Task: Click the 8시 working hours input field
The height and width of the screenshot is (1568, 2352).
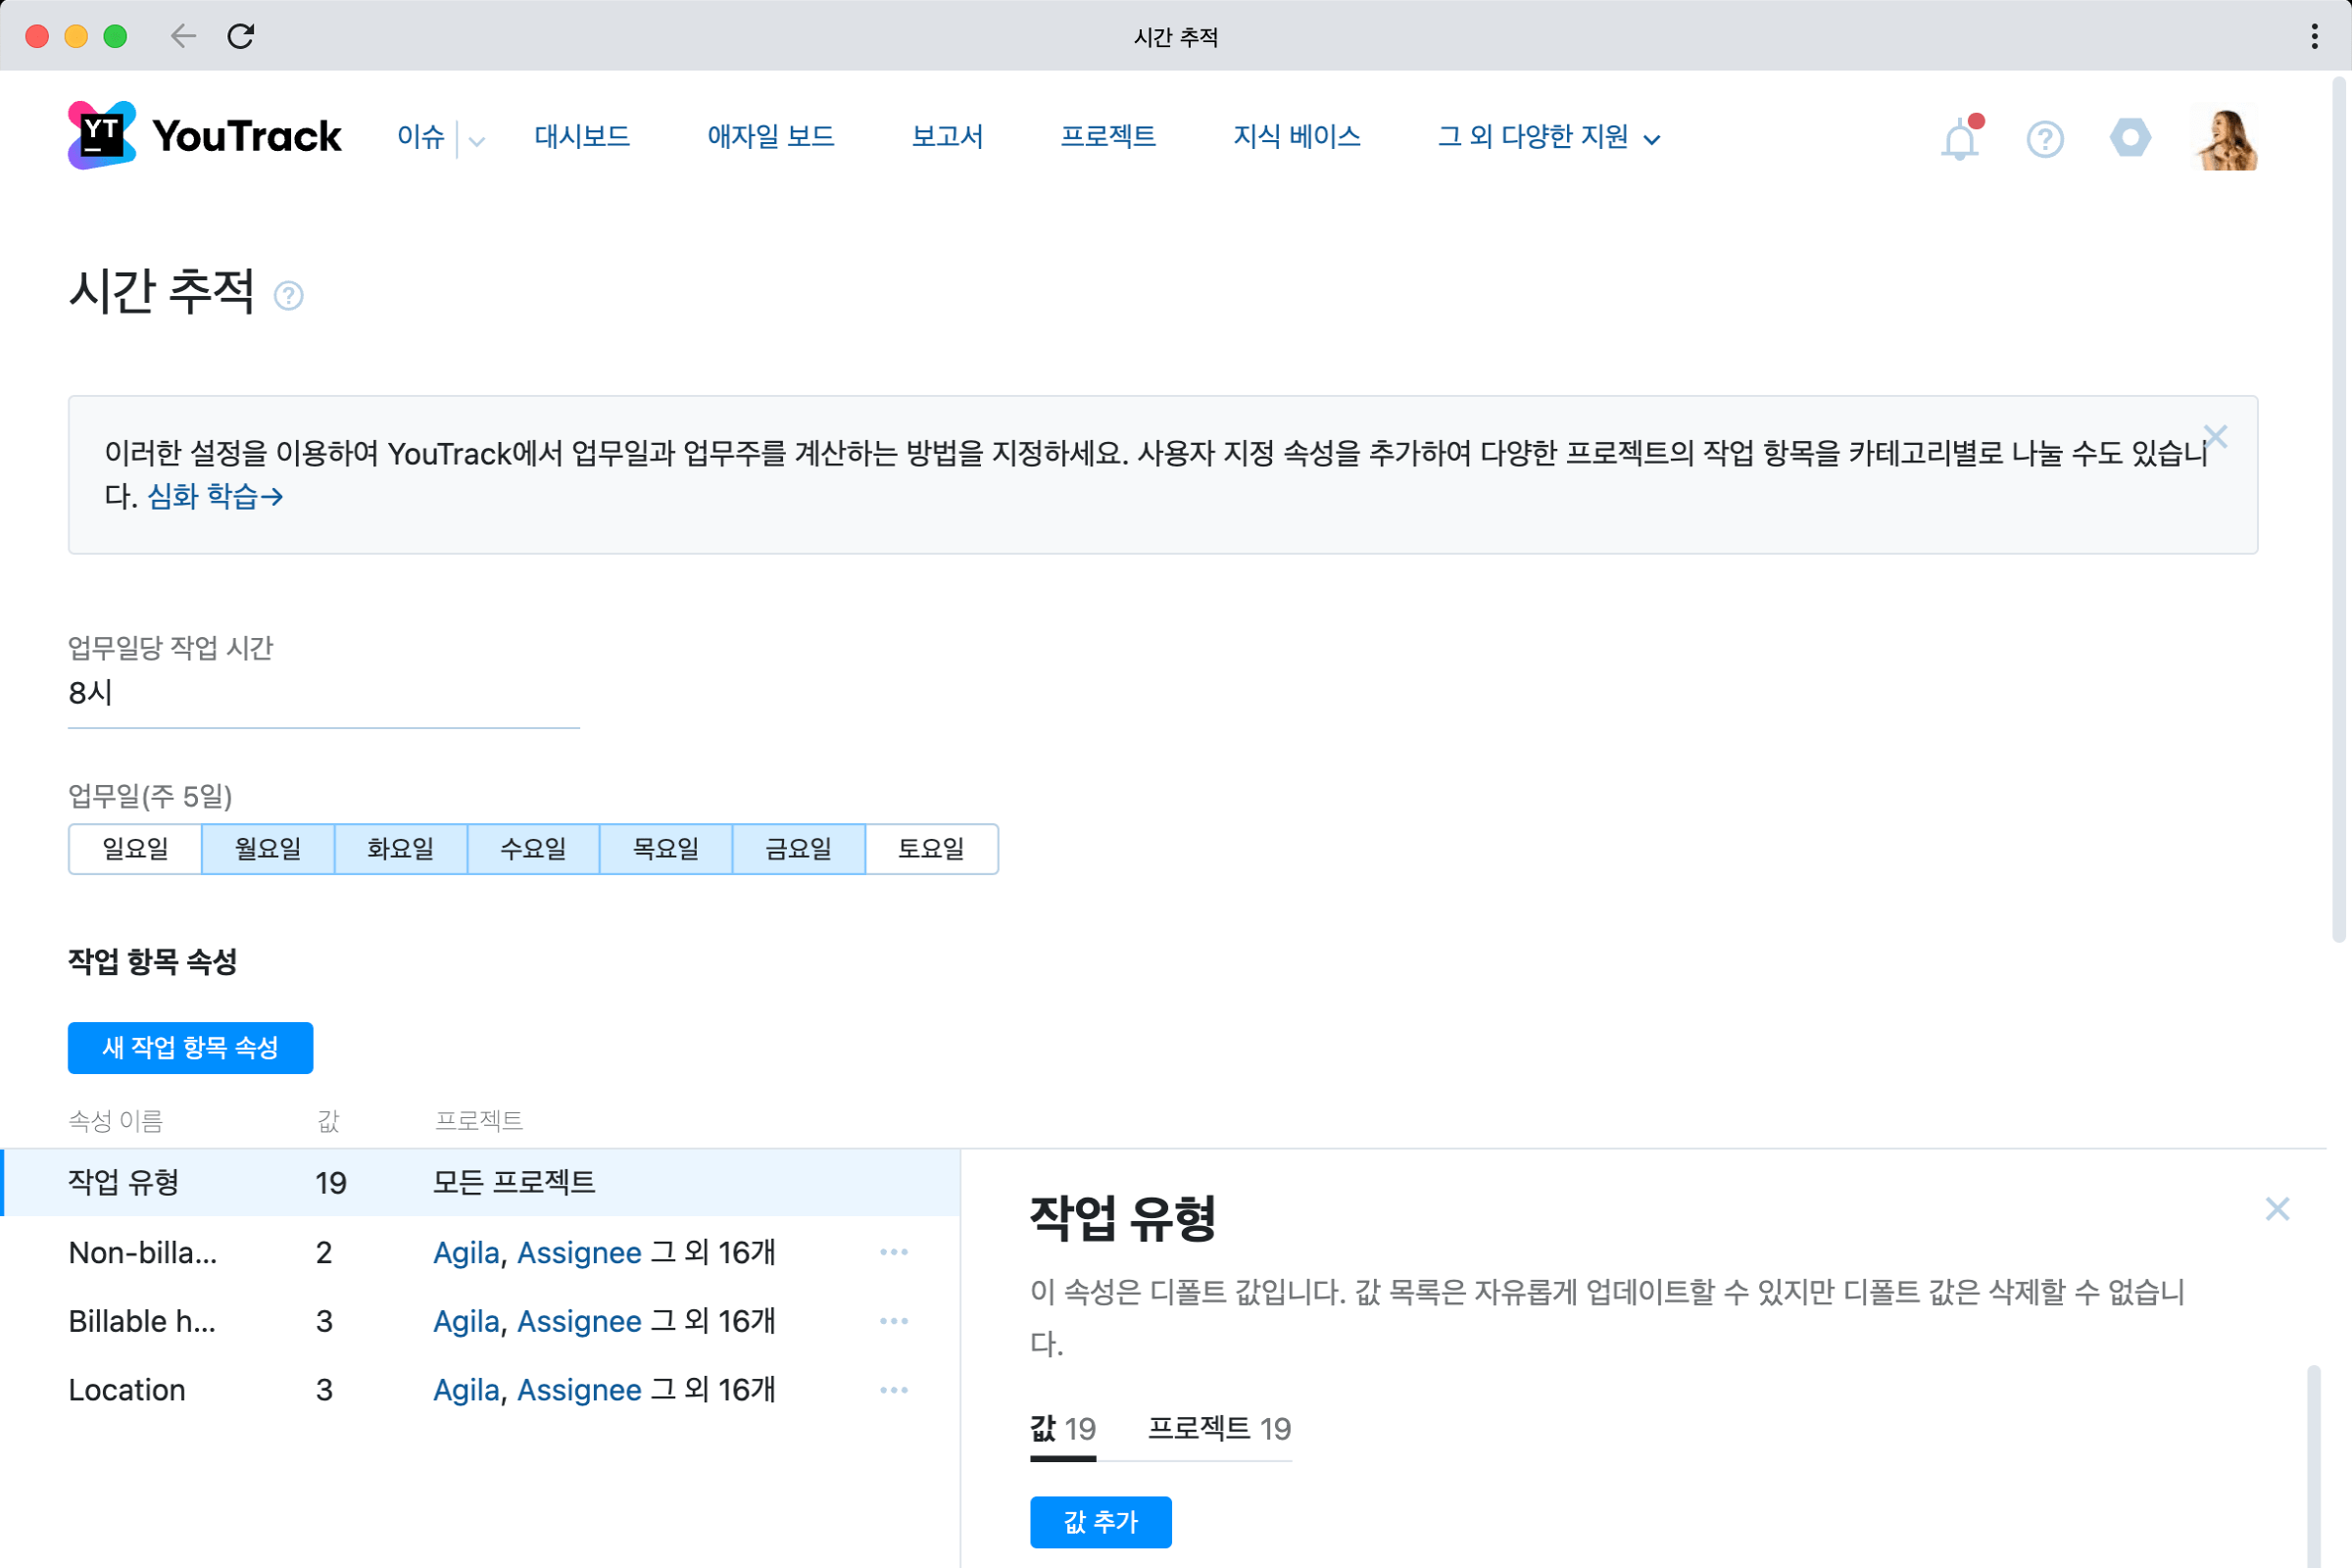Action: click(320, 692)
